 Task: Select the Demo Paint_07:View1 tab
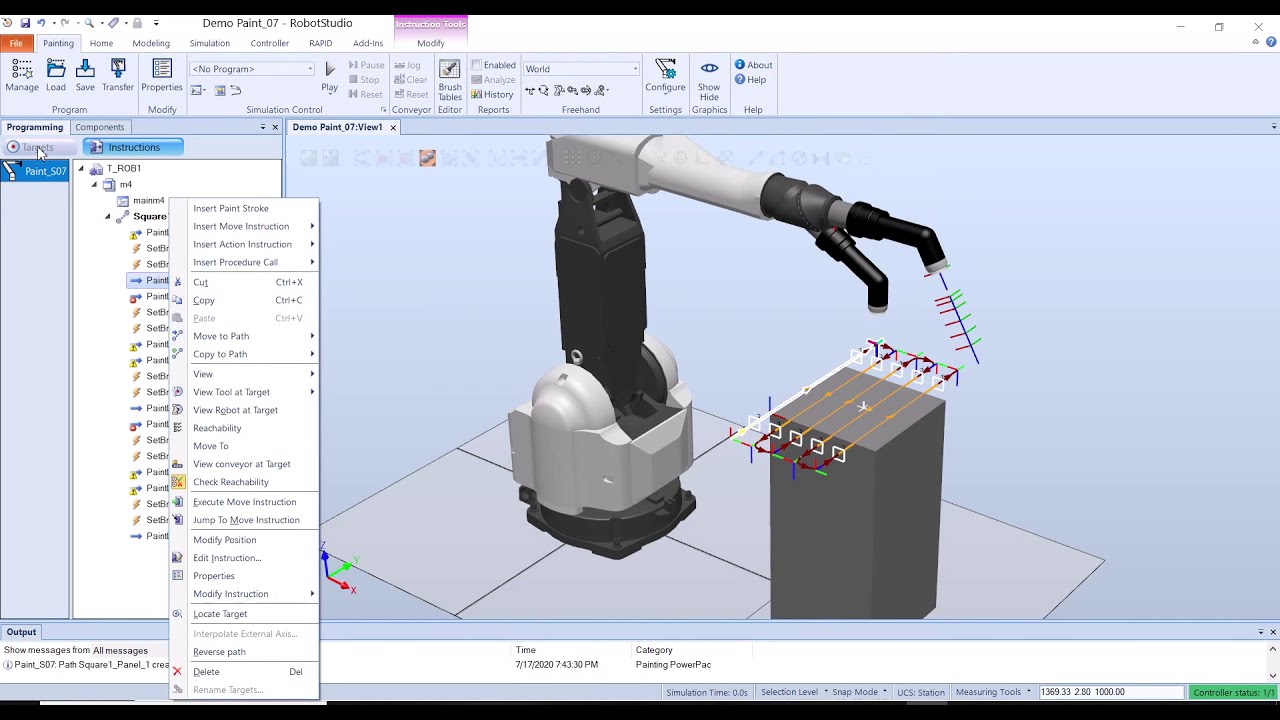click(x=337, y=127)
